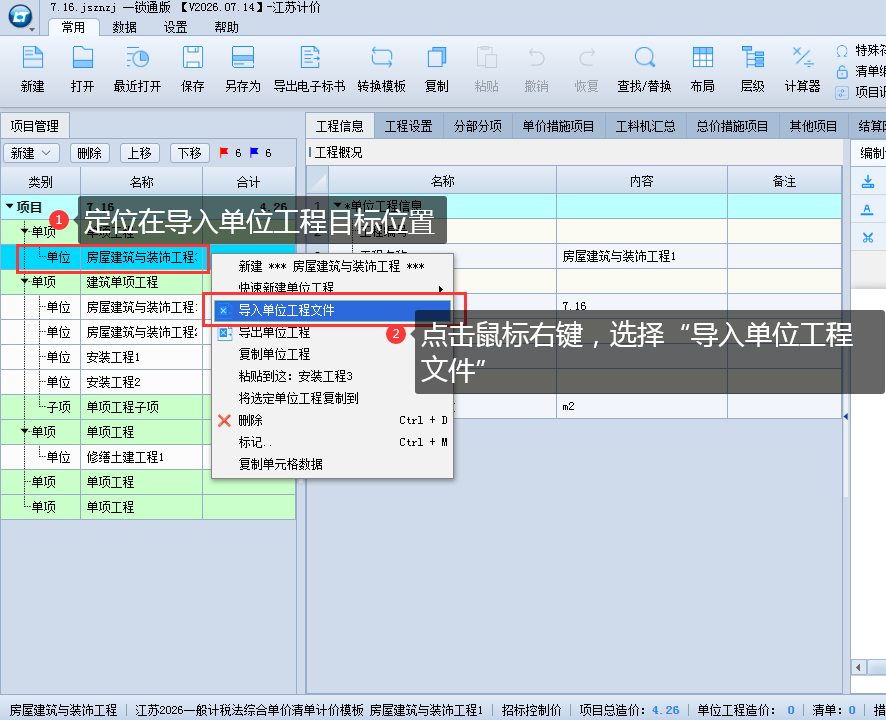Click the 恢复 redo icon
The image size is (886, 720).
click(587, 58)
